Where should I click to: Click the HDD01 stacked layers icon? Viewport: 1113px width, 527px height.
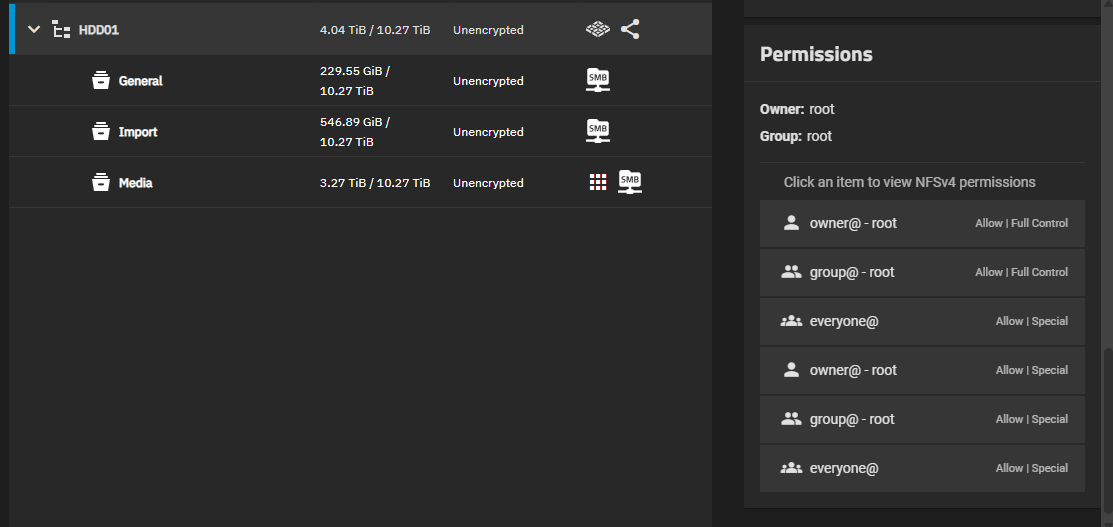coord(598,30)
